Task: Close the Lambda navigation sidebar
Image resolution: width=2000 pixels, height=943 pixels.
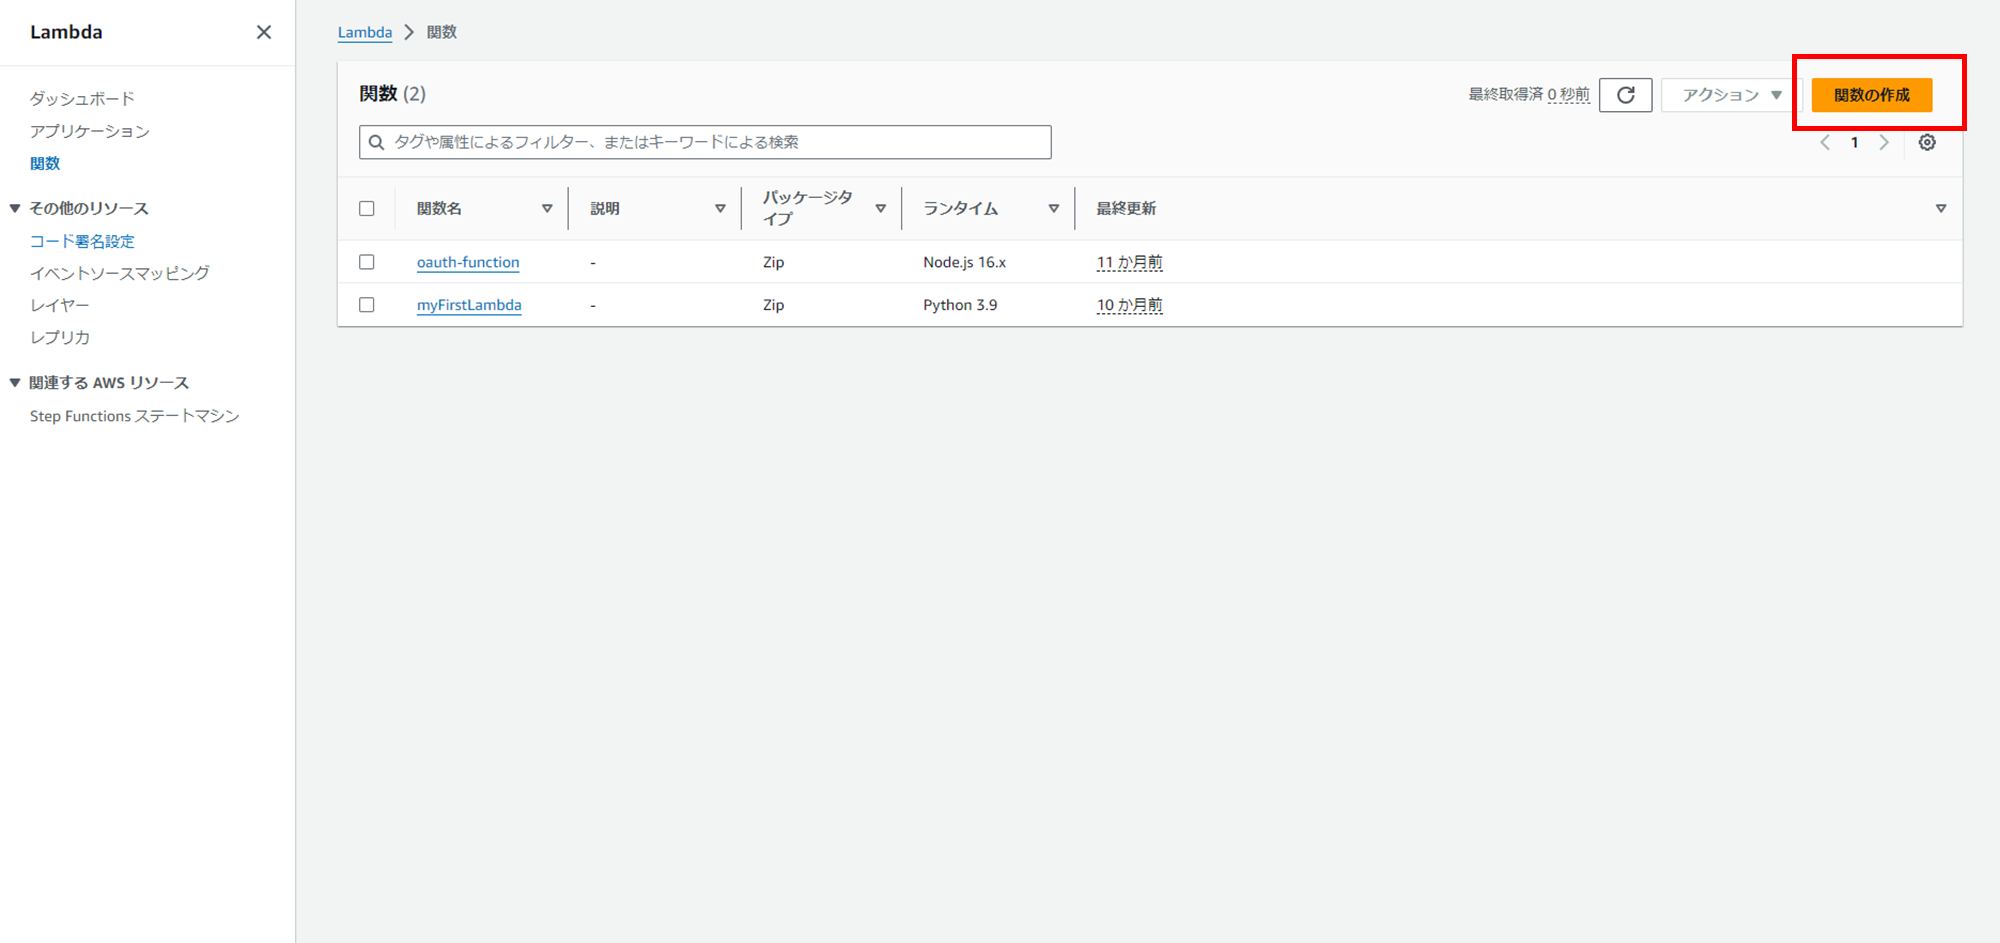Action: [x=263, y=31]
